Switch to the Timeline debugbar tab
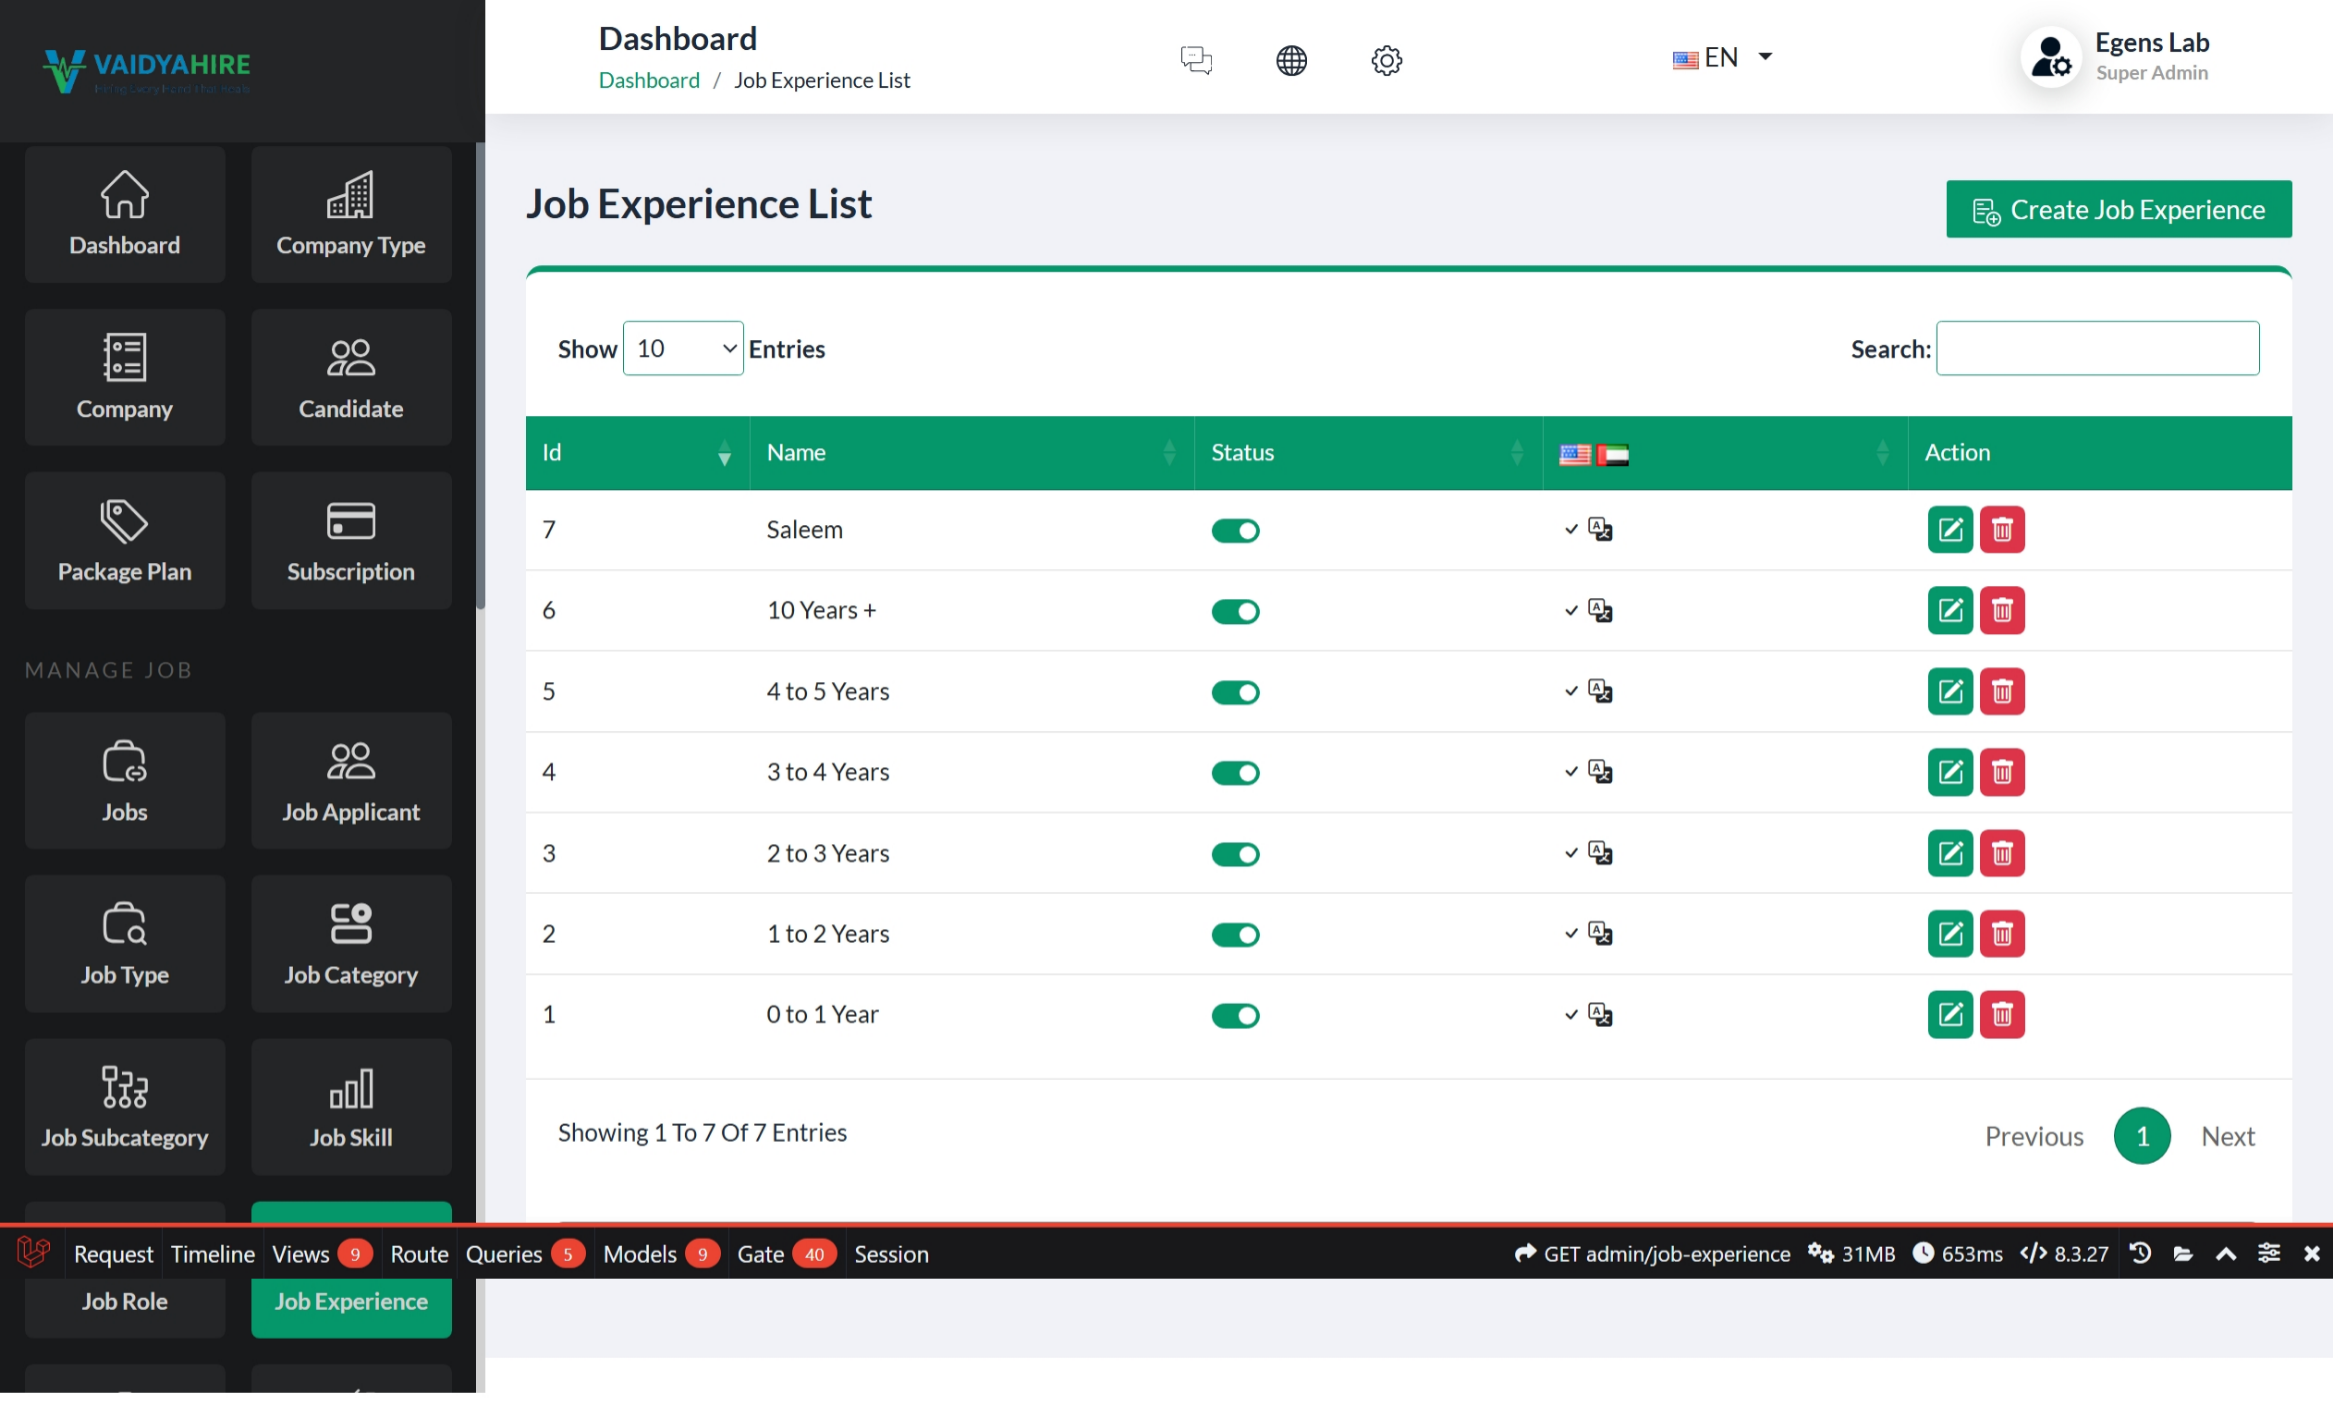Screen dimensions: 2333x1407 click(x=212, y=1254)
